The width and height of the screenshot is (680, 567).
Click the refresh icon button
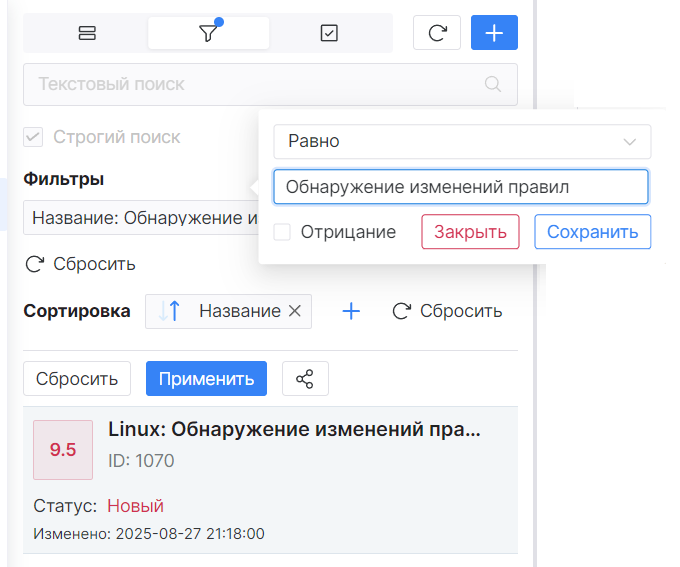(x=437, y=33)
